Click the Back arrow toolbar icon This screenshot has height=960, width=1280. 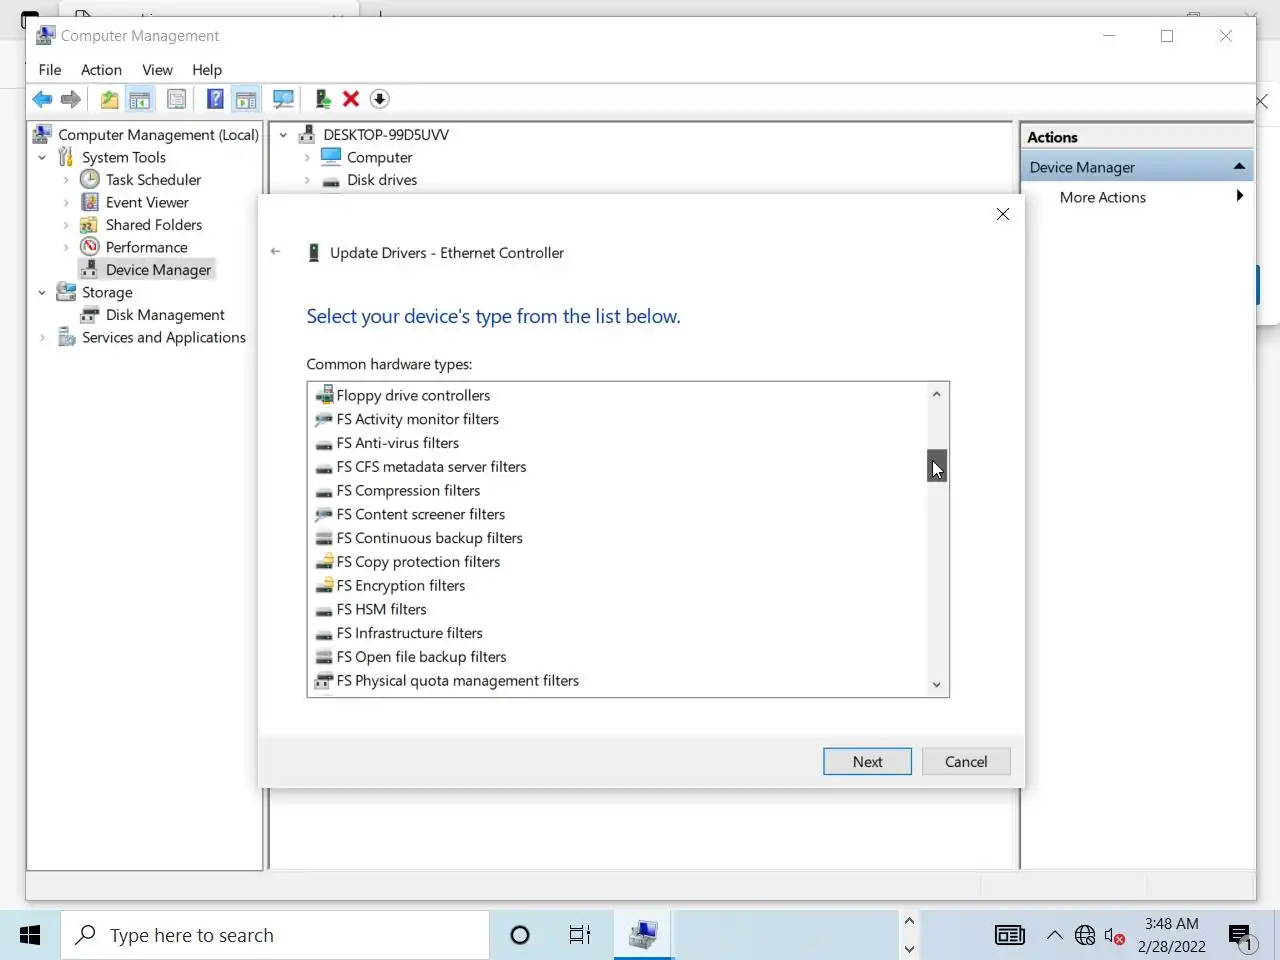click(x=42, y=99)
